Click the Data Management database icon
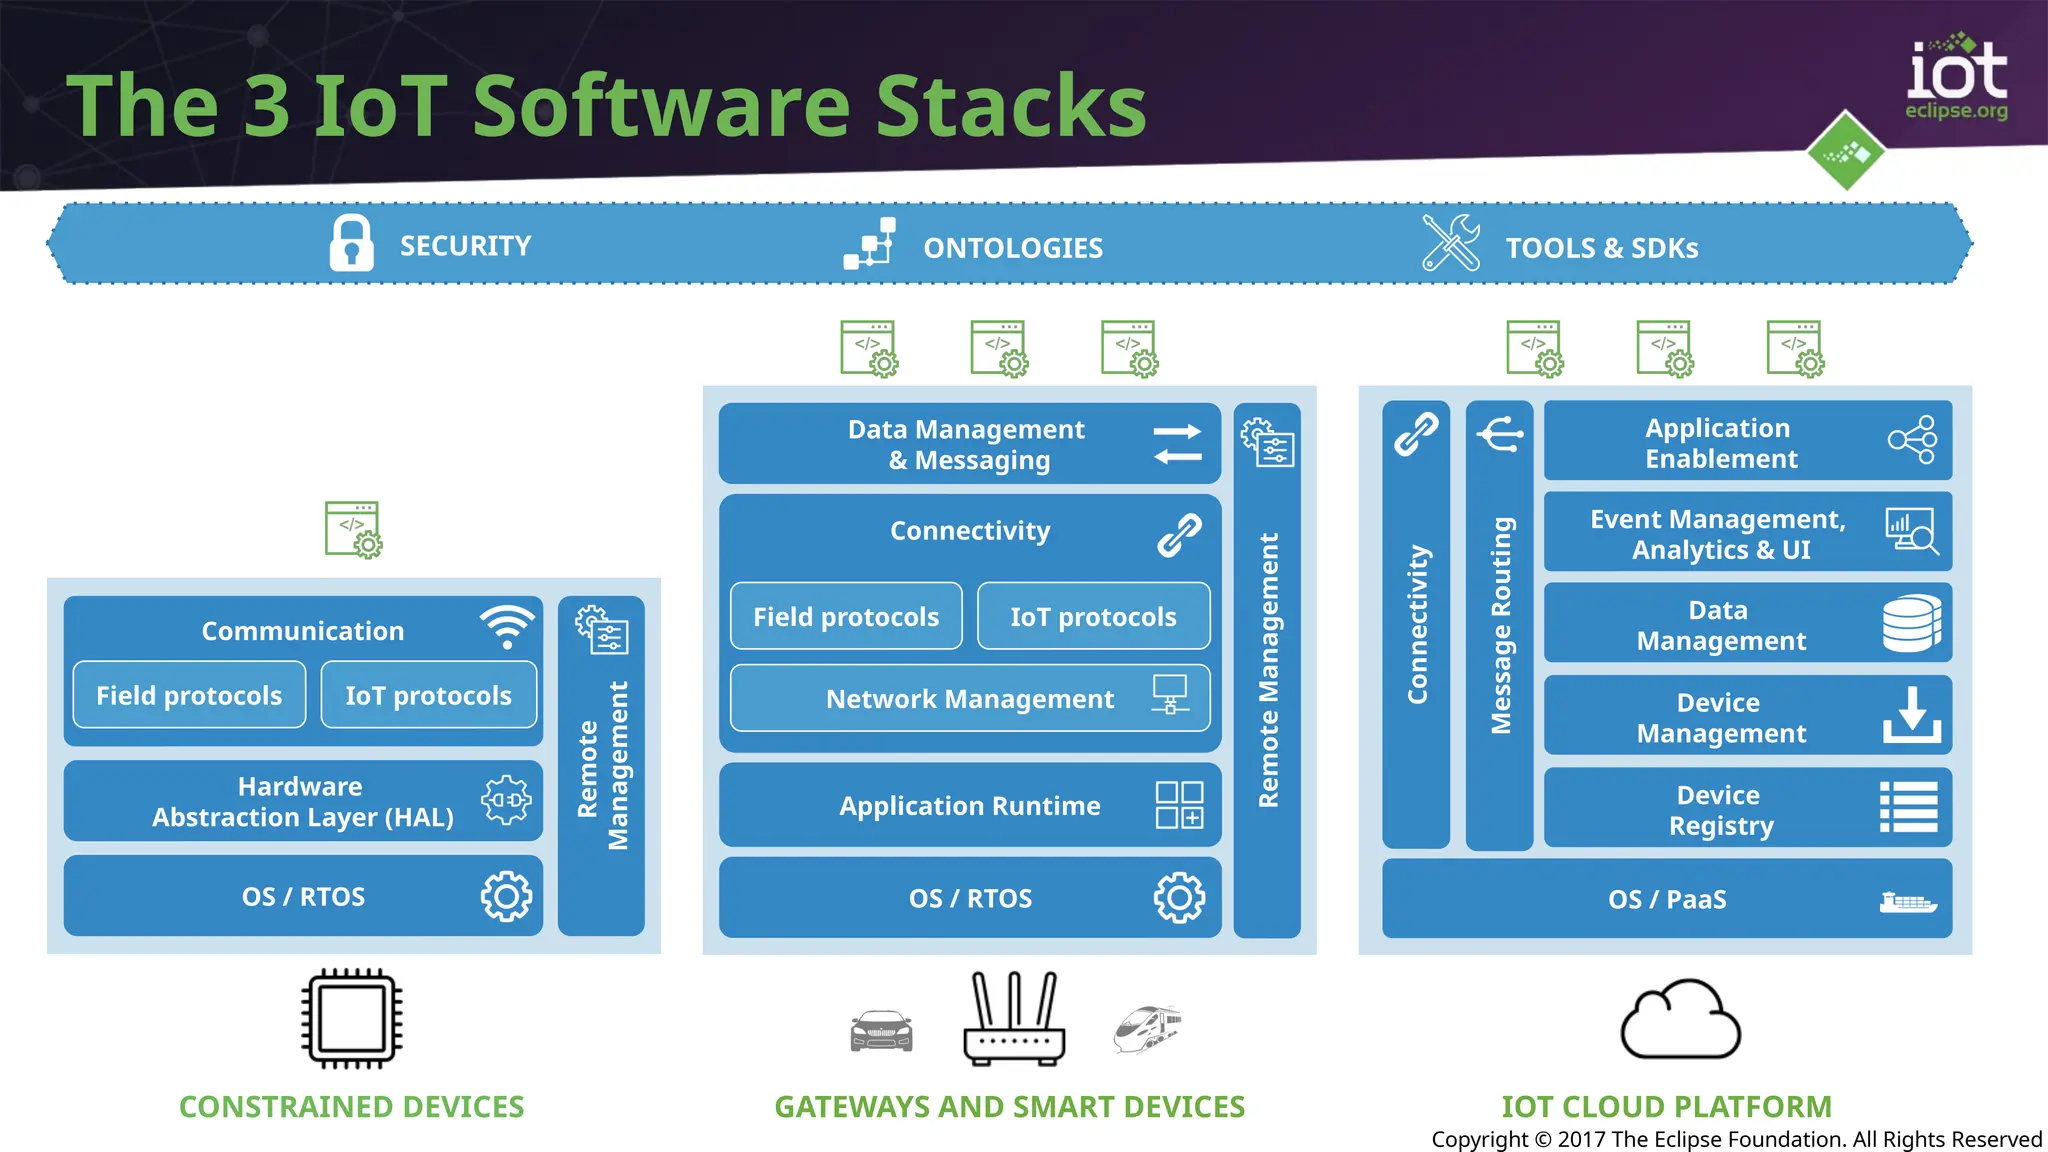The image size is (2048, 1152). pos(1911,624)
